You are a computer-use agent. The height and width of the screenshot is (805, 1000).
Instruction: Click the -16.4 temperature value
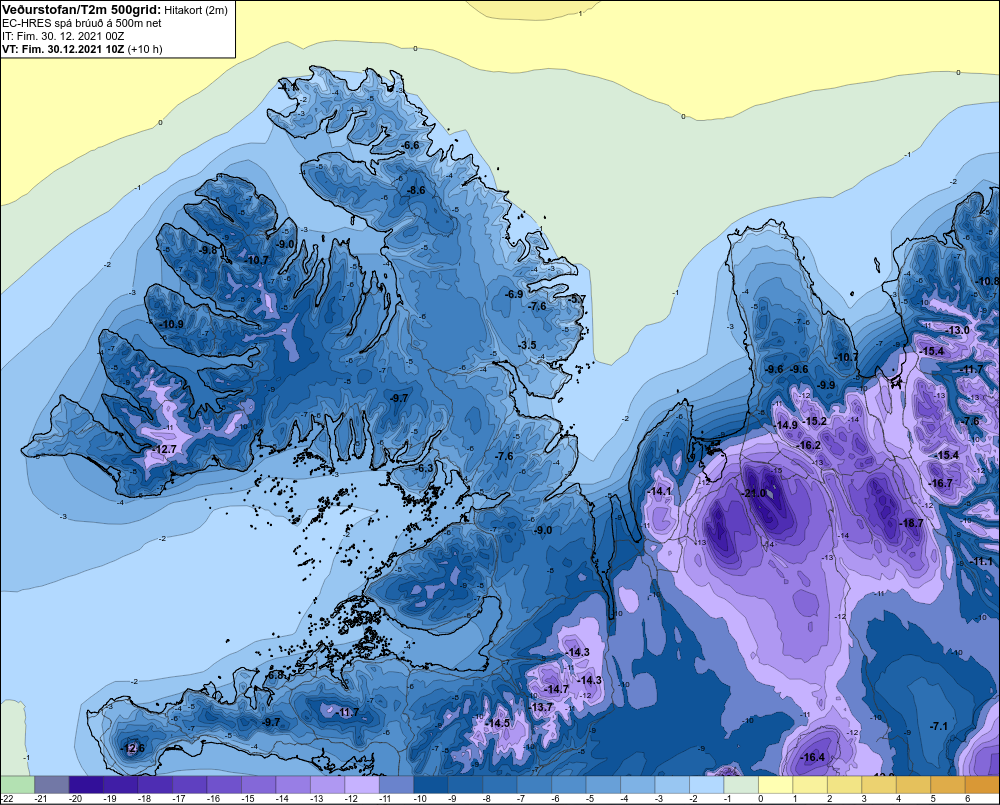coord(813,757)
